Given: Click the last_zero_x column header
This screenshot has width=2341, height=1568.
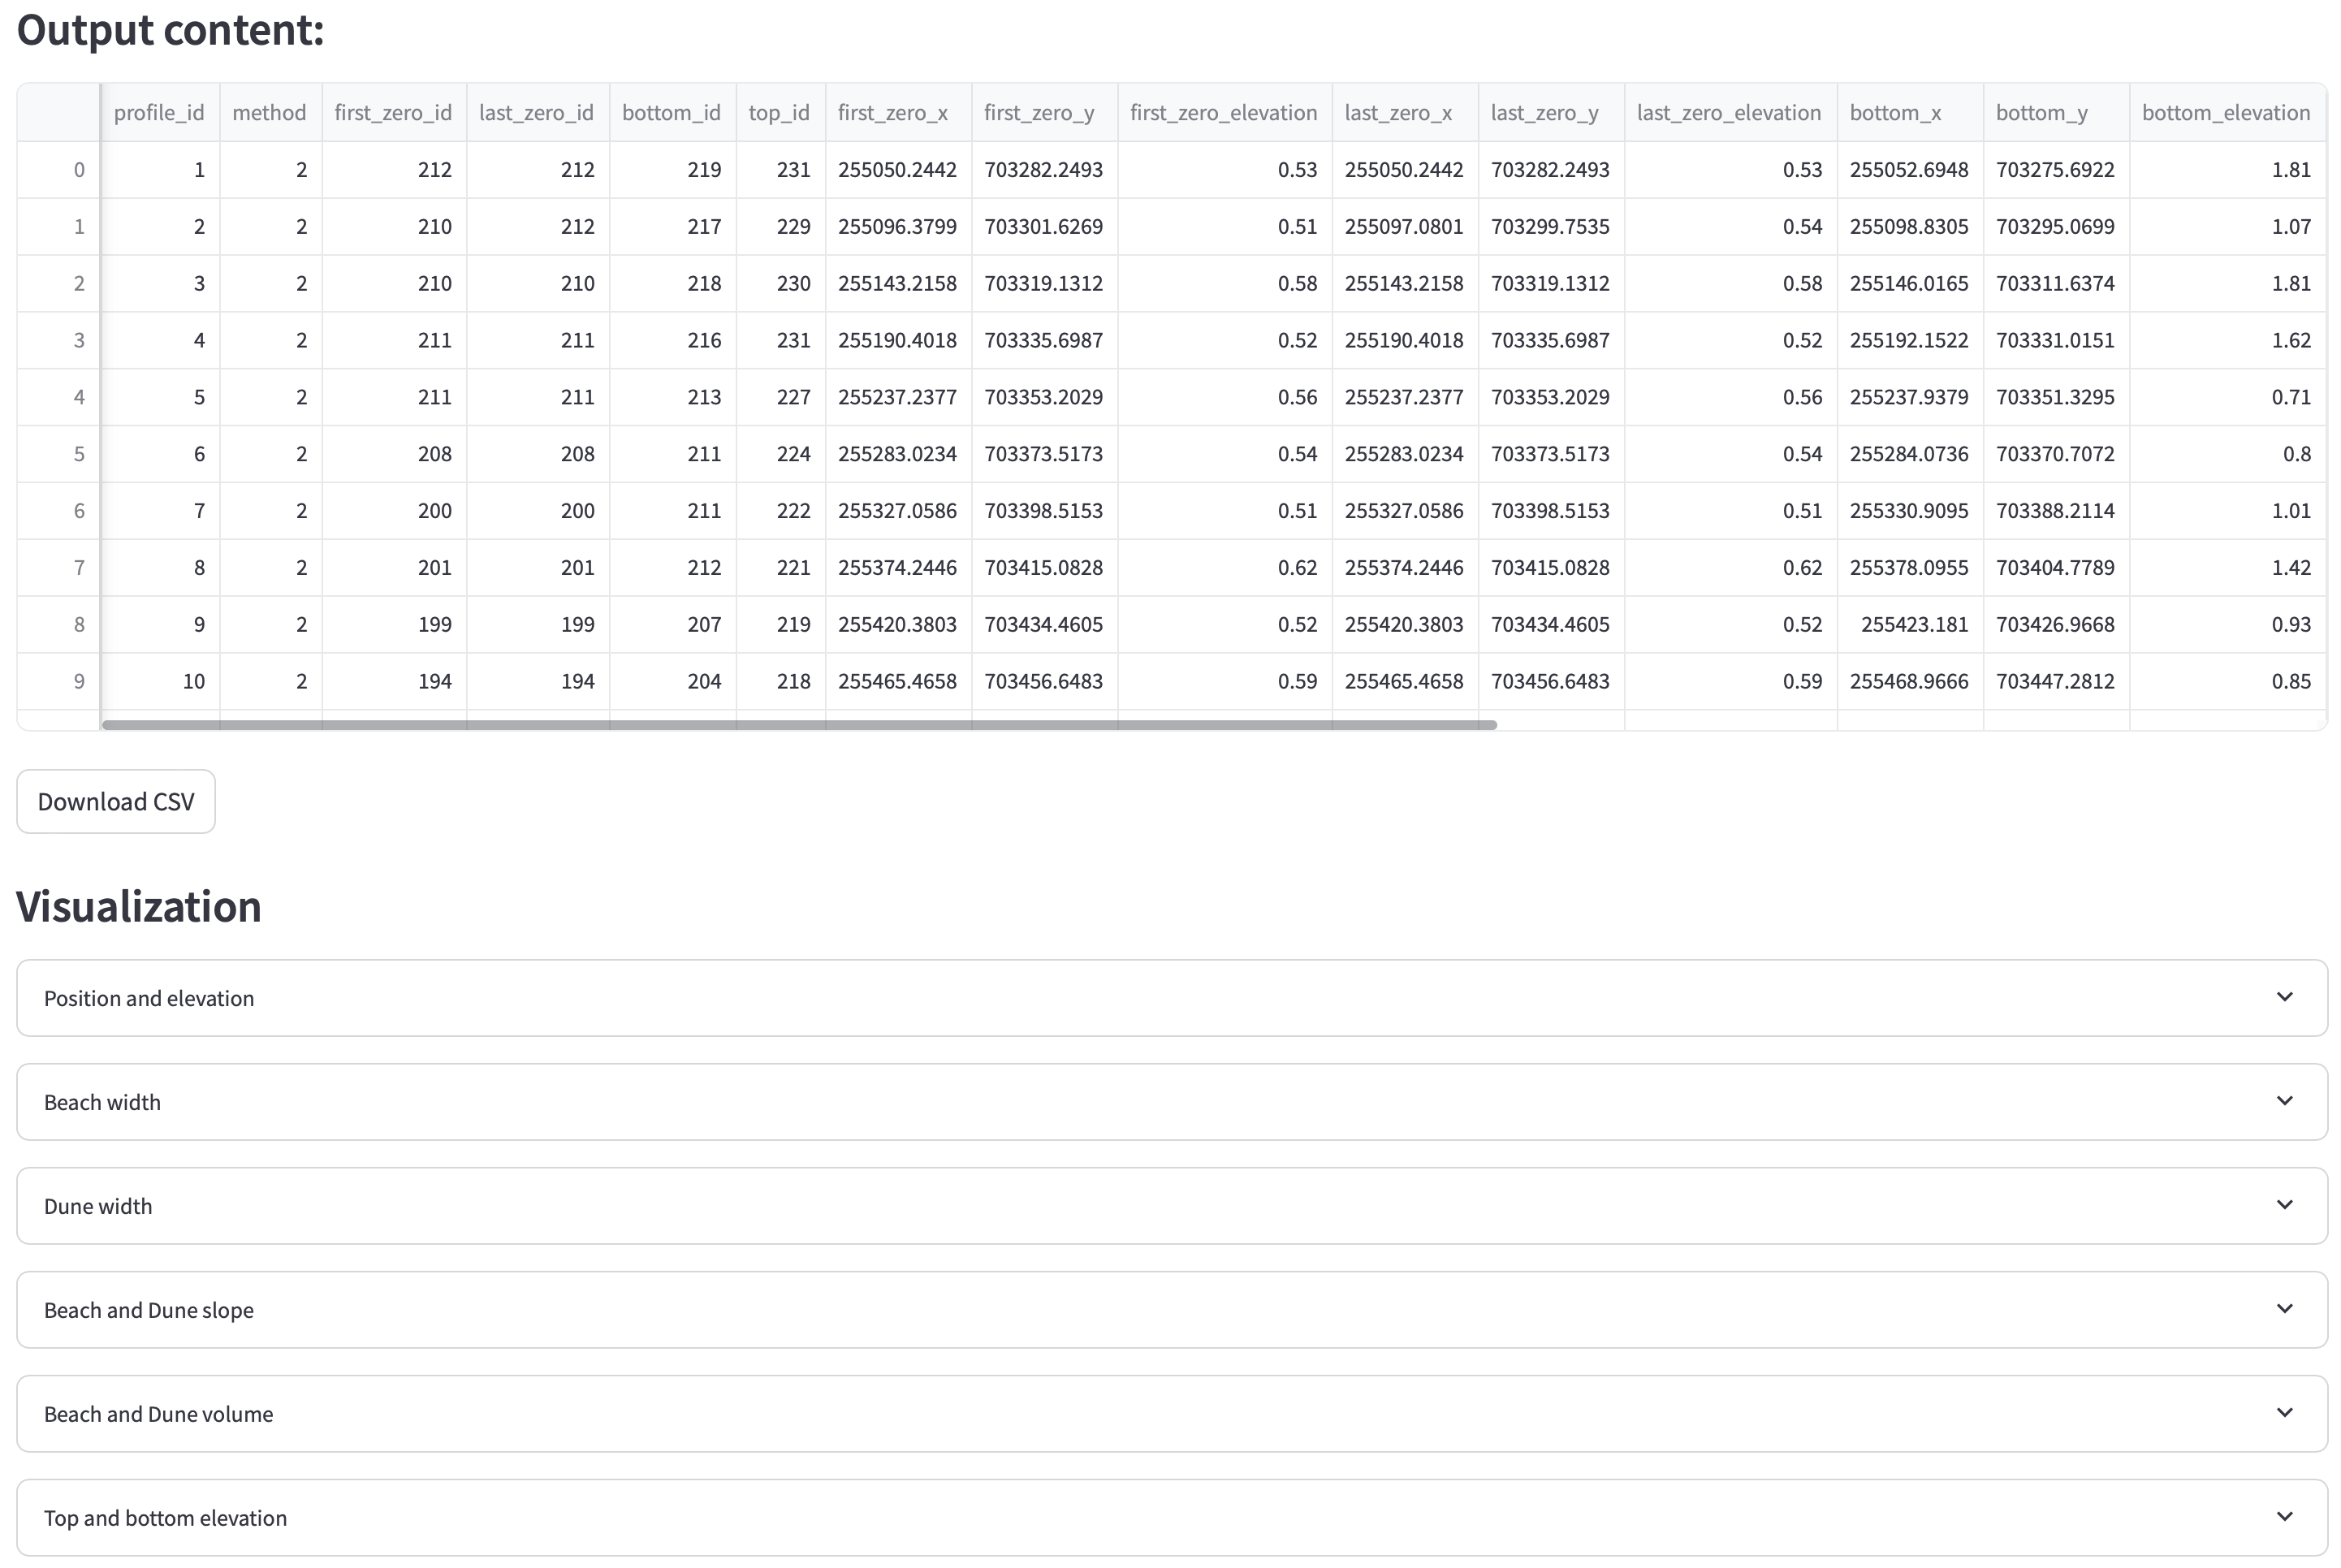Looking at the screenshot, I should pos(1405,113).
